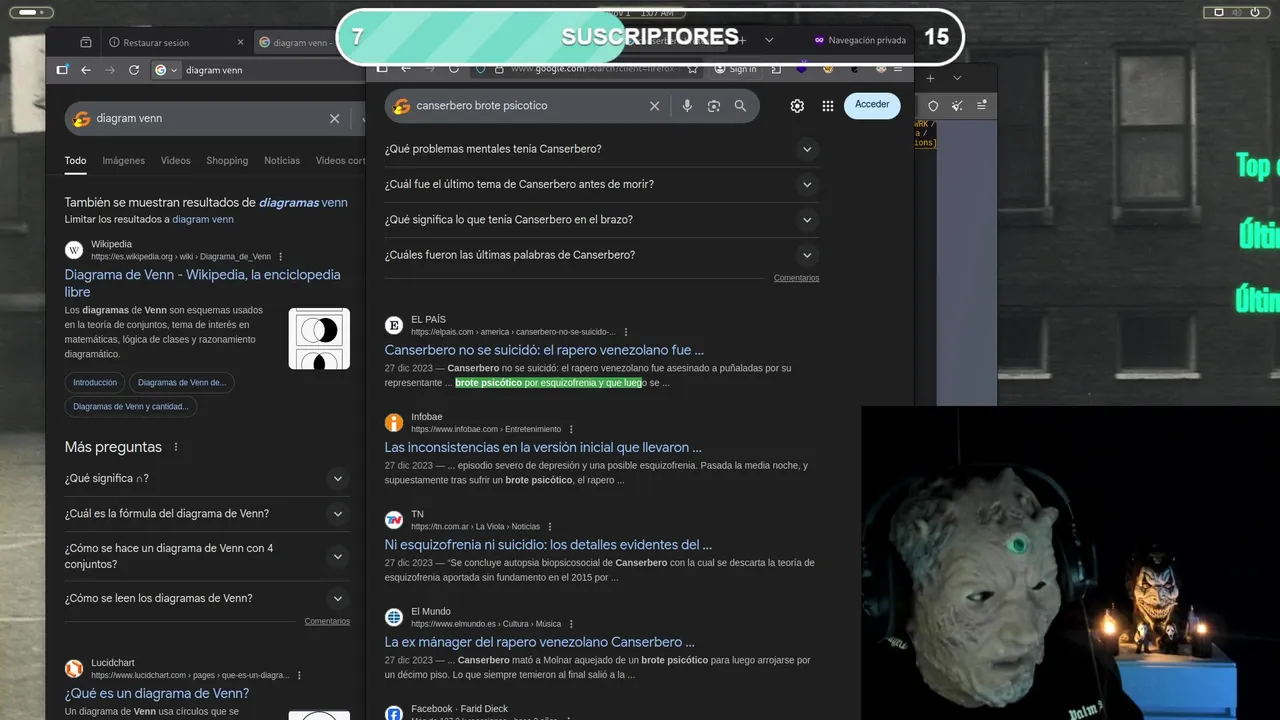Open the EL PAÍS result options (three dots)
The height and width of the screenshot is (720, 1280).
pos(626,332)
